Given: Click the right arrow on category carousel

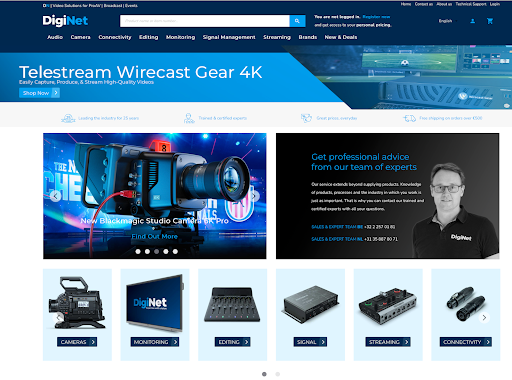Looking at the screenshot, I should click(484, 317).
